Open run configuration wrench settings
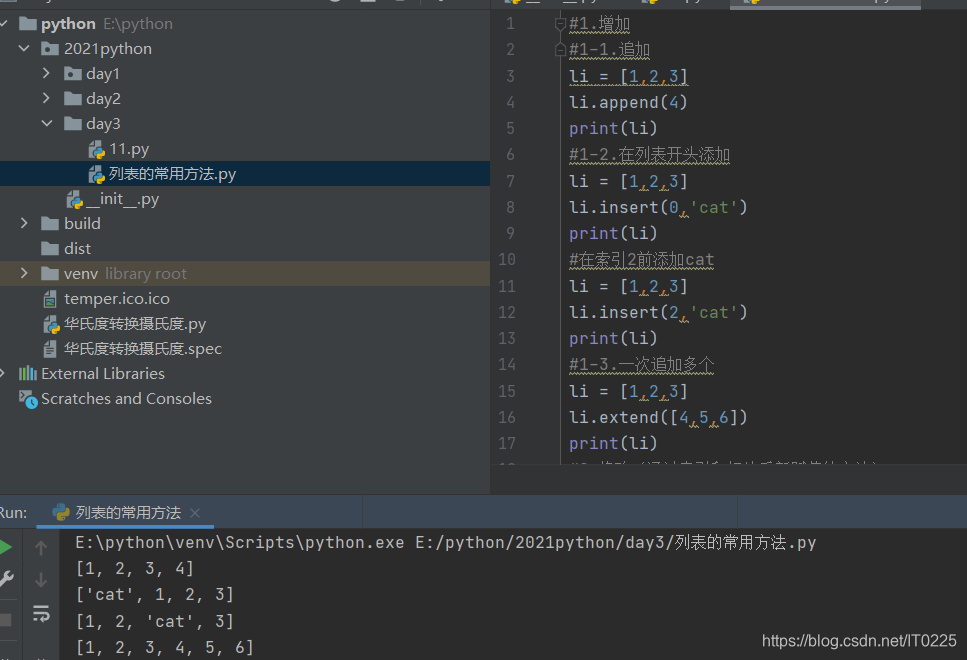Screen dimensions: 967x660 pyautogui.click(x=6, y=579)
